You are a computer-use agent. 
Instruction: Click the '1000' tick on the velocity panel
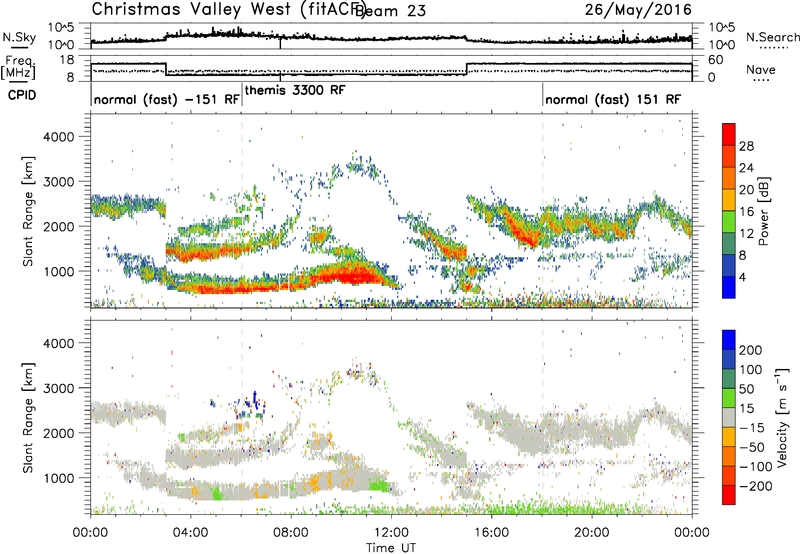[x=58, y=478]
